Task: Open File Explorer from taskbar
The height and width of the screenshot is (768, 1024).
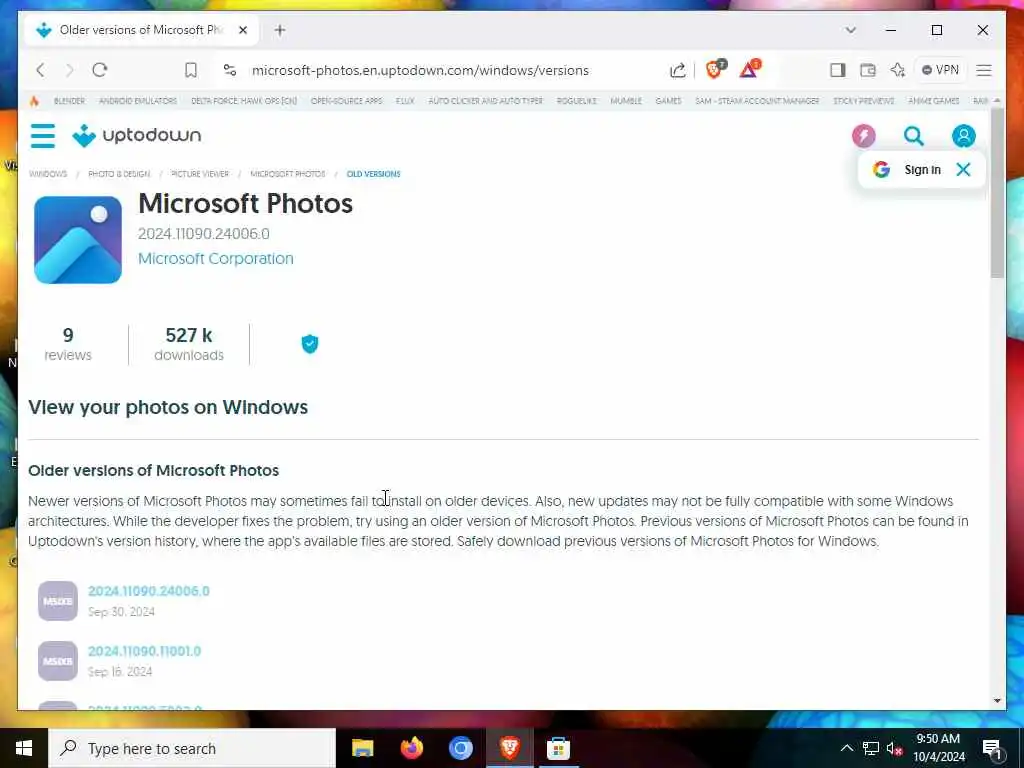Action: (x=362, y=748)
